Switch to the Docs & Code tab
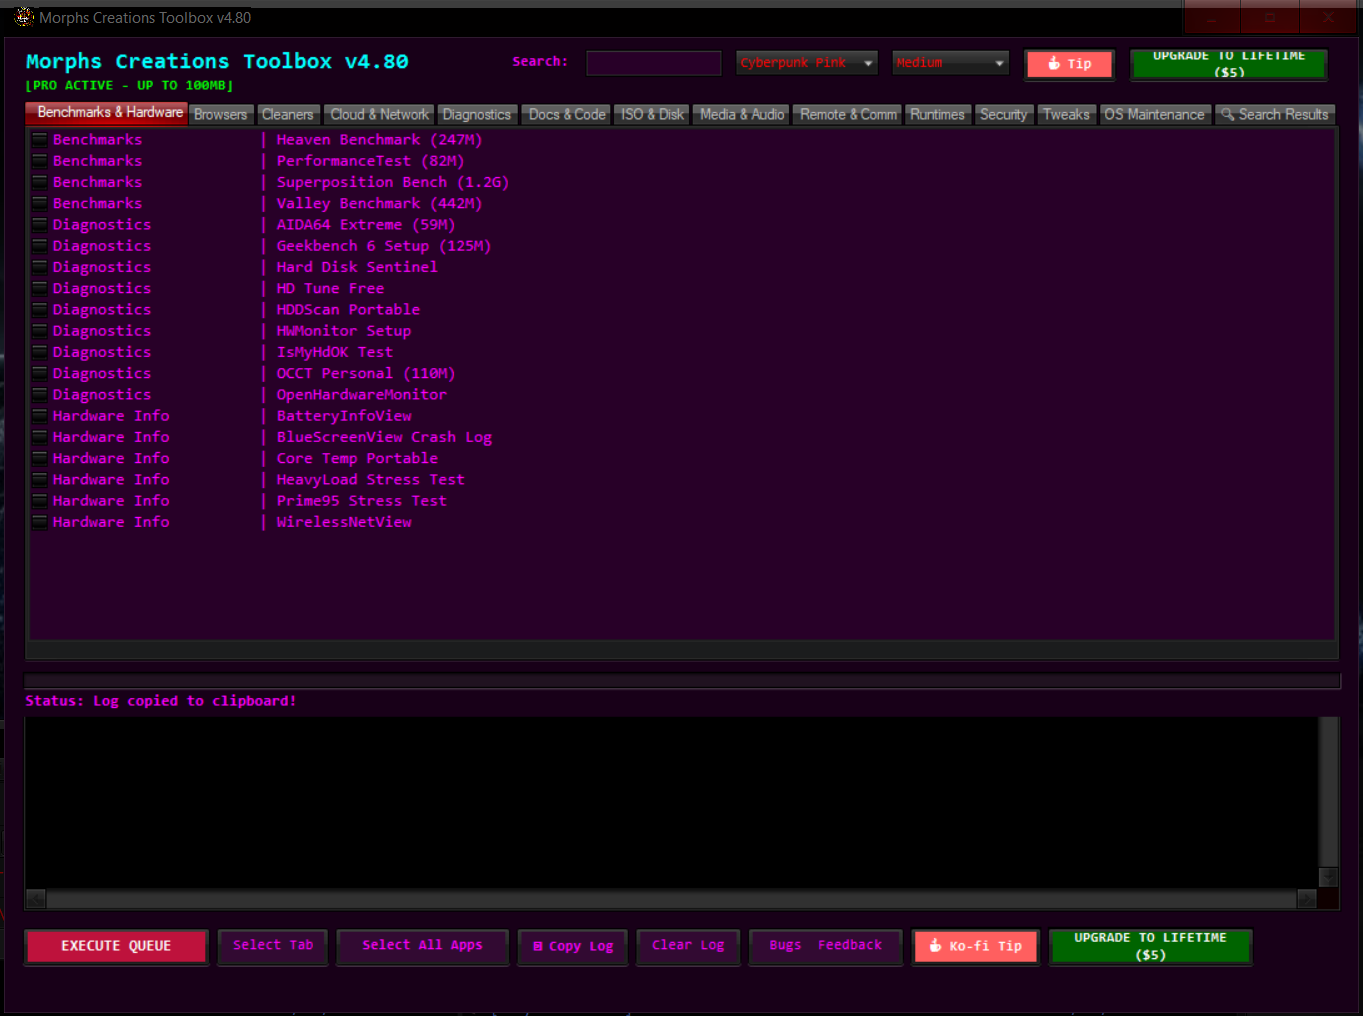 [x=567, y=115]
